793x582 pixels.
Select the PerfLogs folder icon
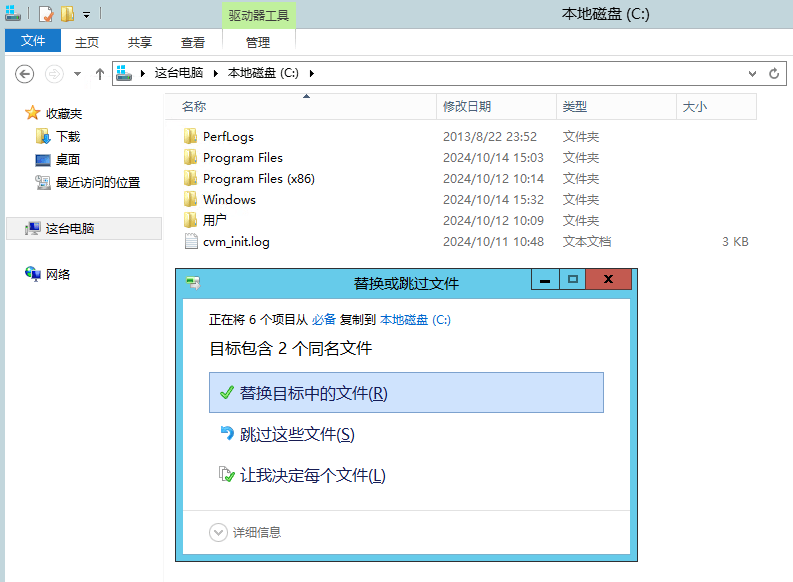coord(191,136)
